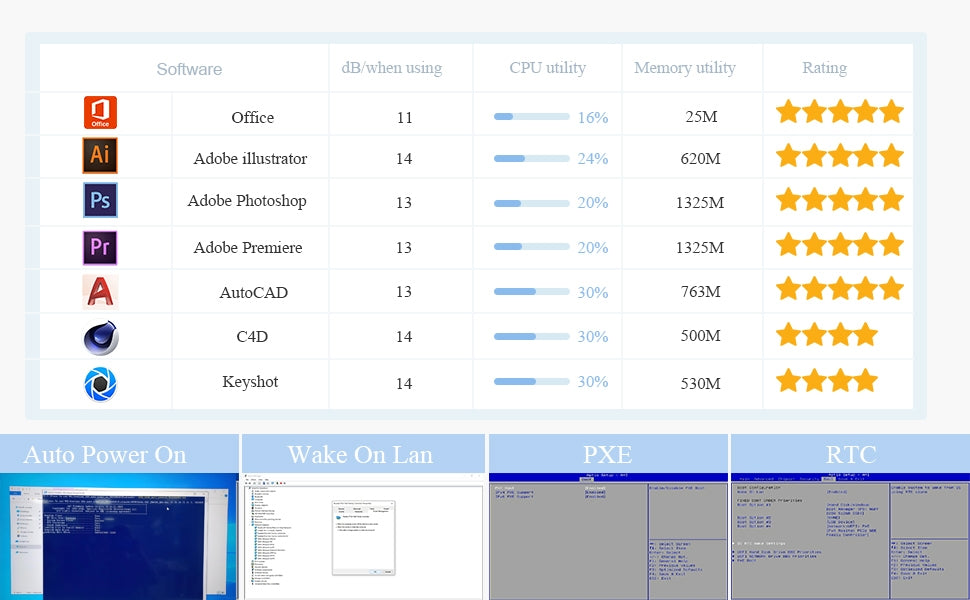970x600 pixels.
Task: Click the Adobe Photoshop Ps icon
Action: 100,200
